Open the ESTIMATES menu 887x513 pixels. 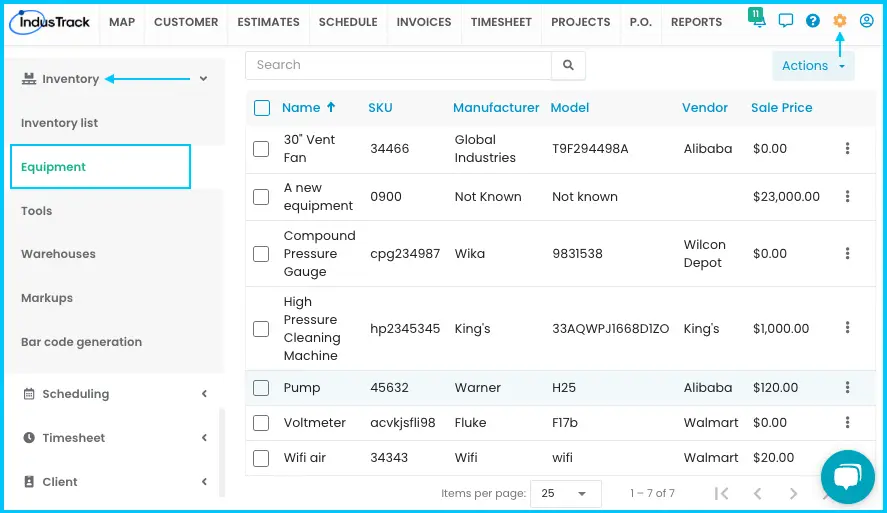pos(269,22)
